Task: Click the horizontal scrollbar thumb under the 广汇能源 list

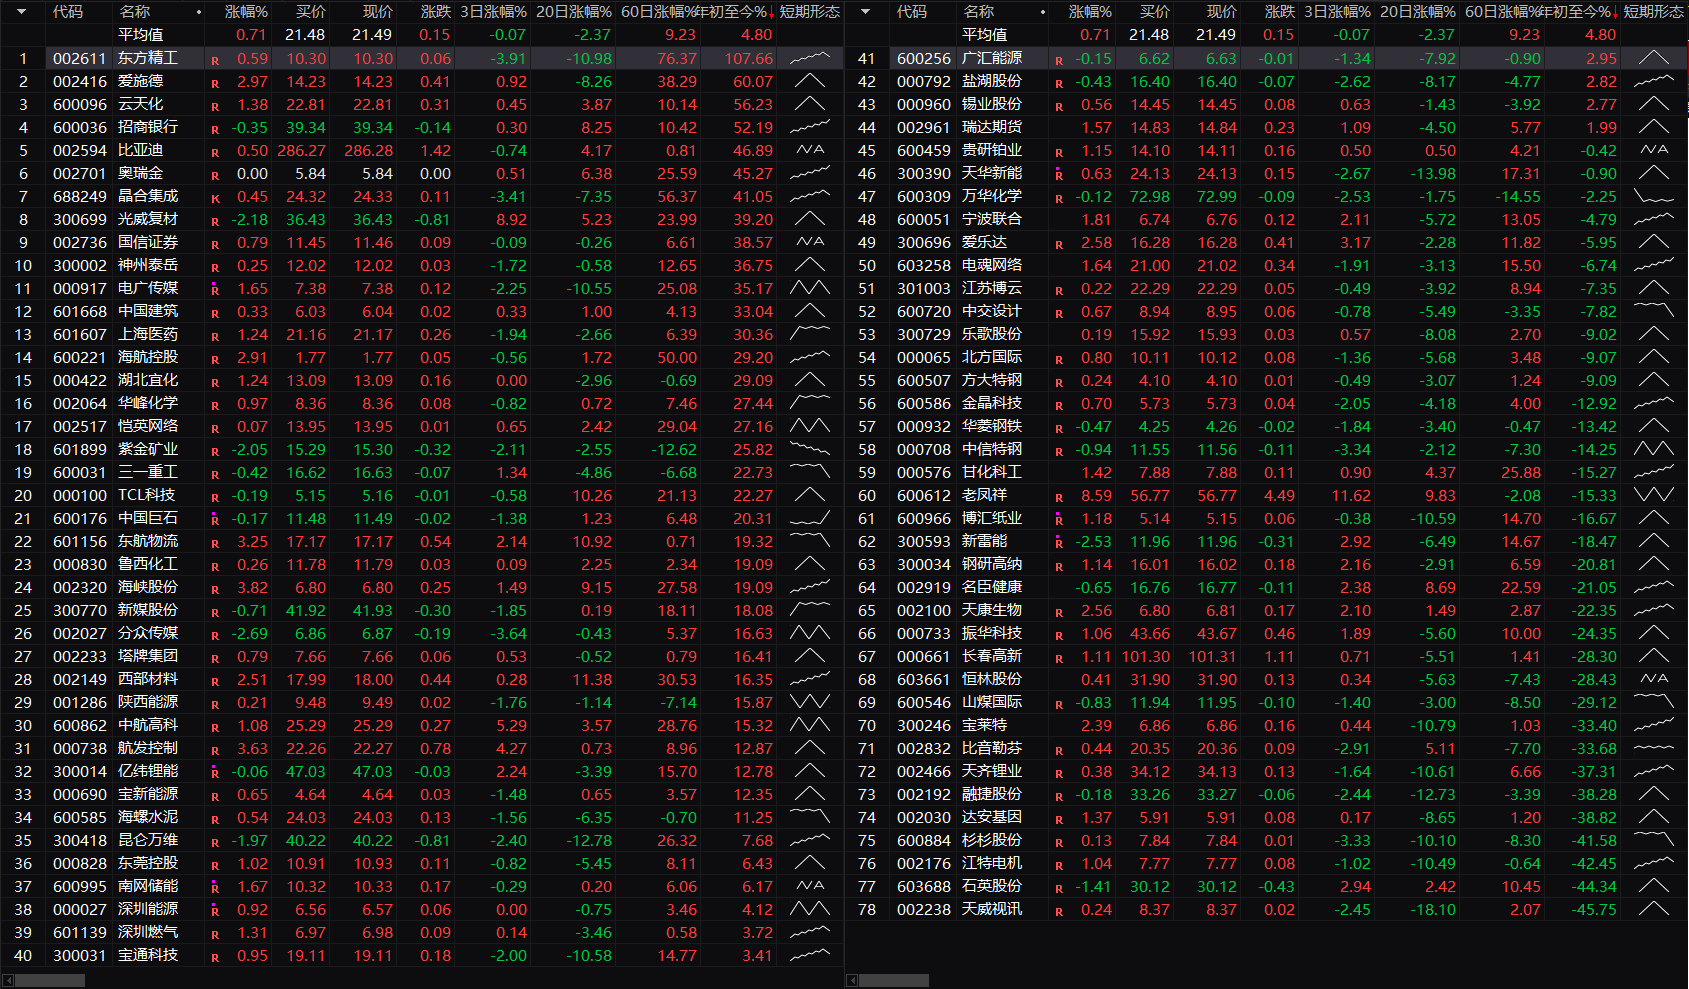Action: 894,980
